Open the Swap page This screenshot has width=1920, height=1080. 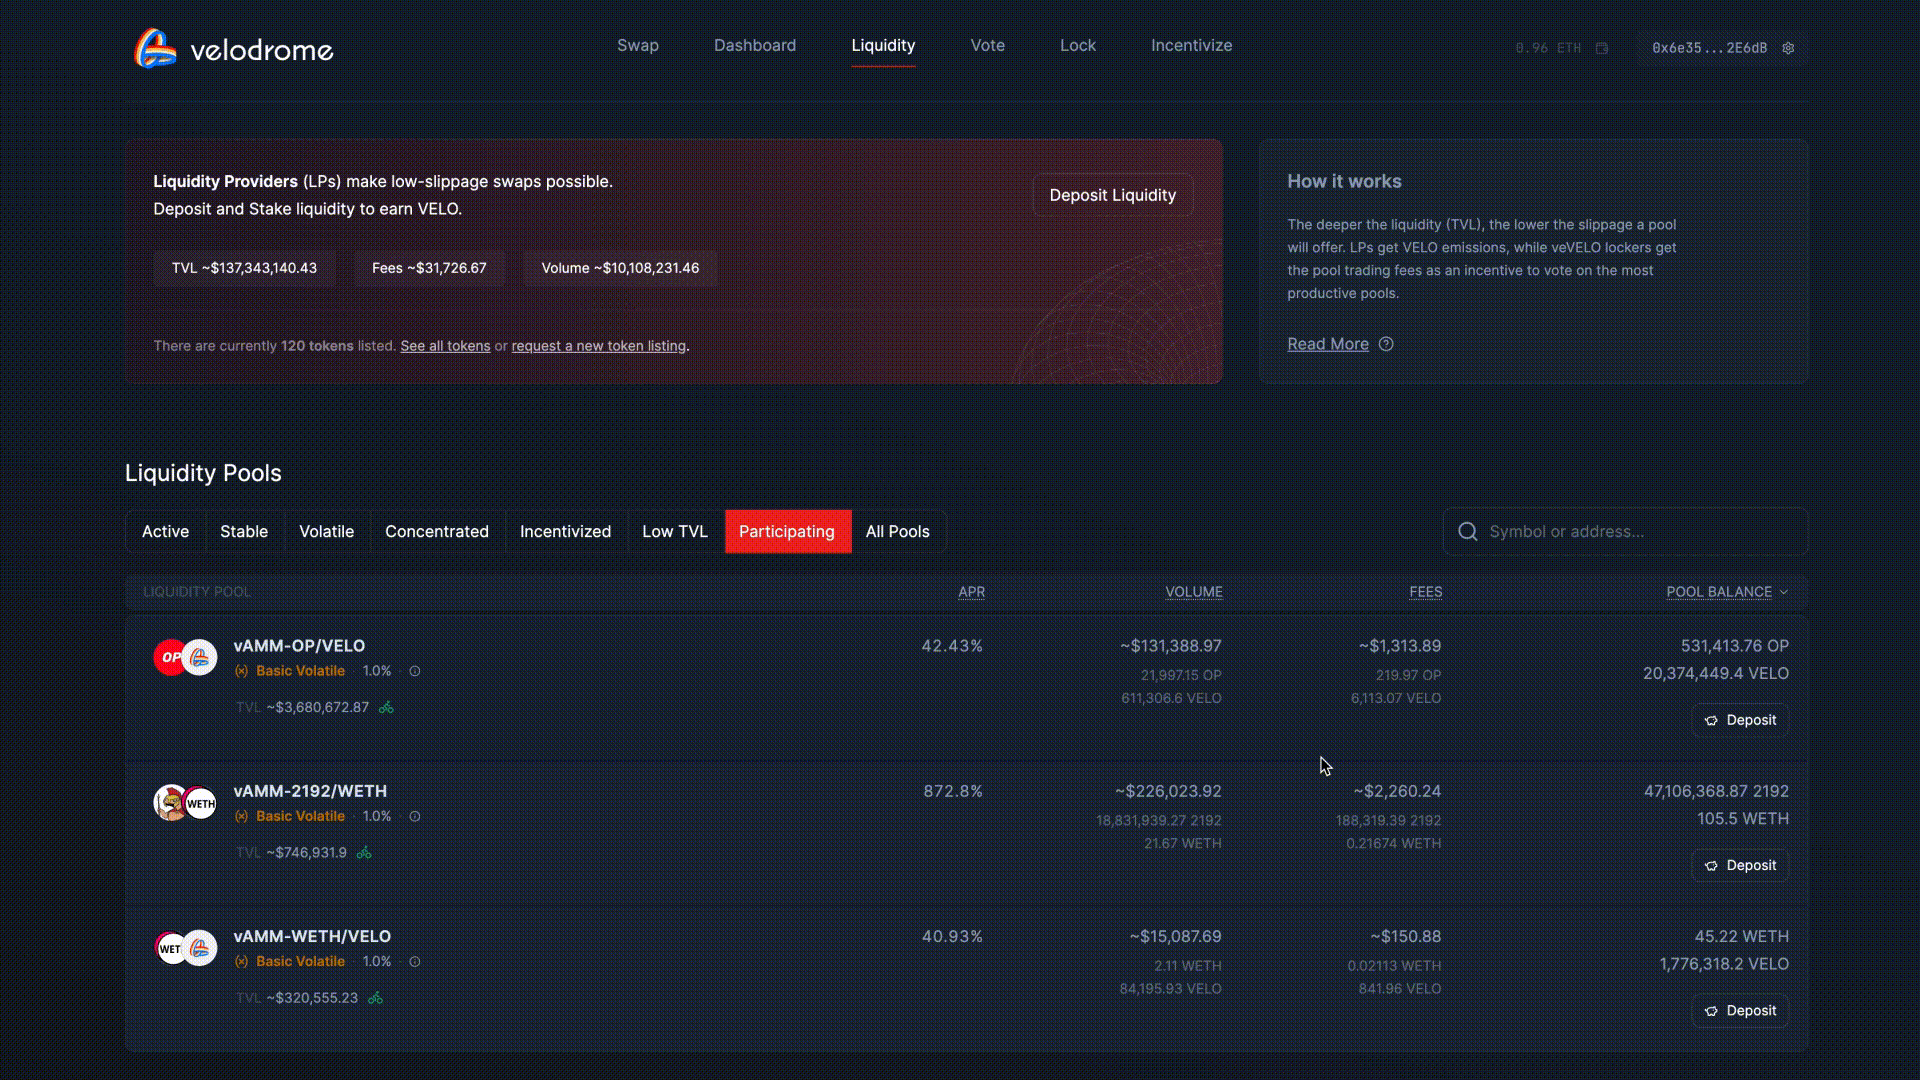[637, 46]
